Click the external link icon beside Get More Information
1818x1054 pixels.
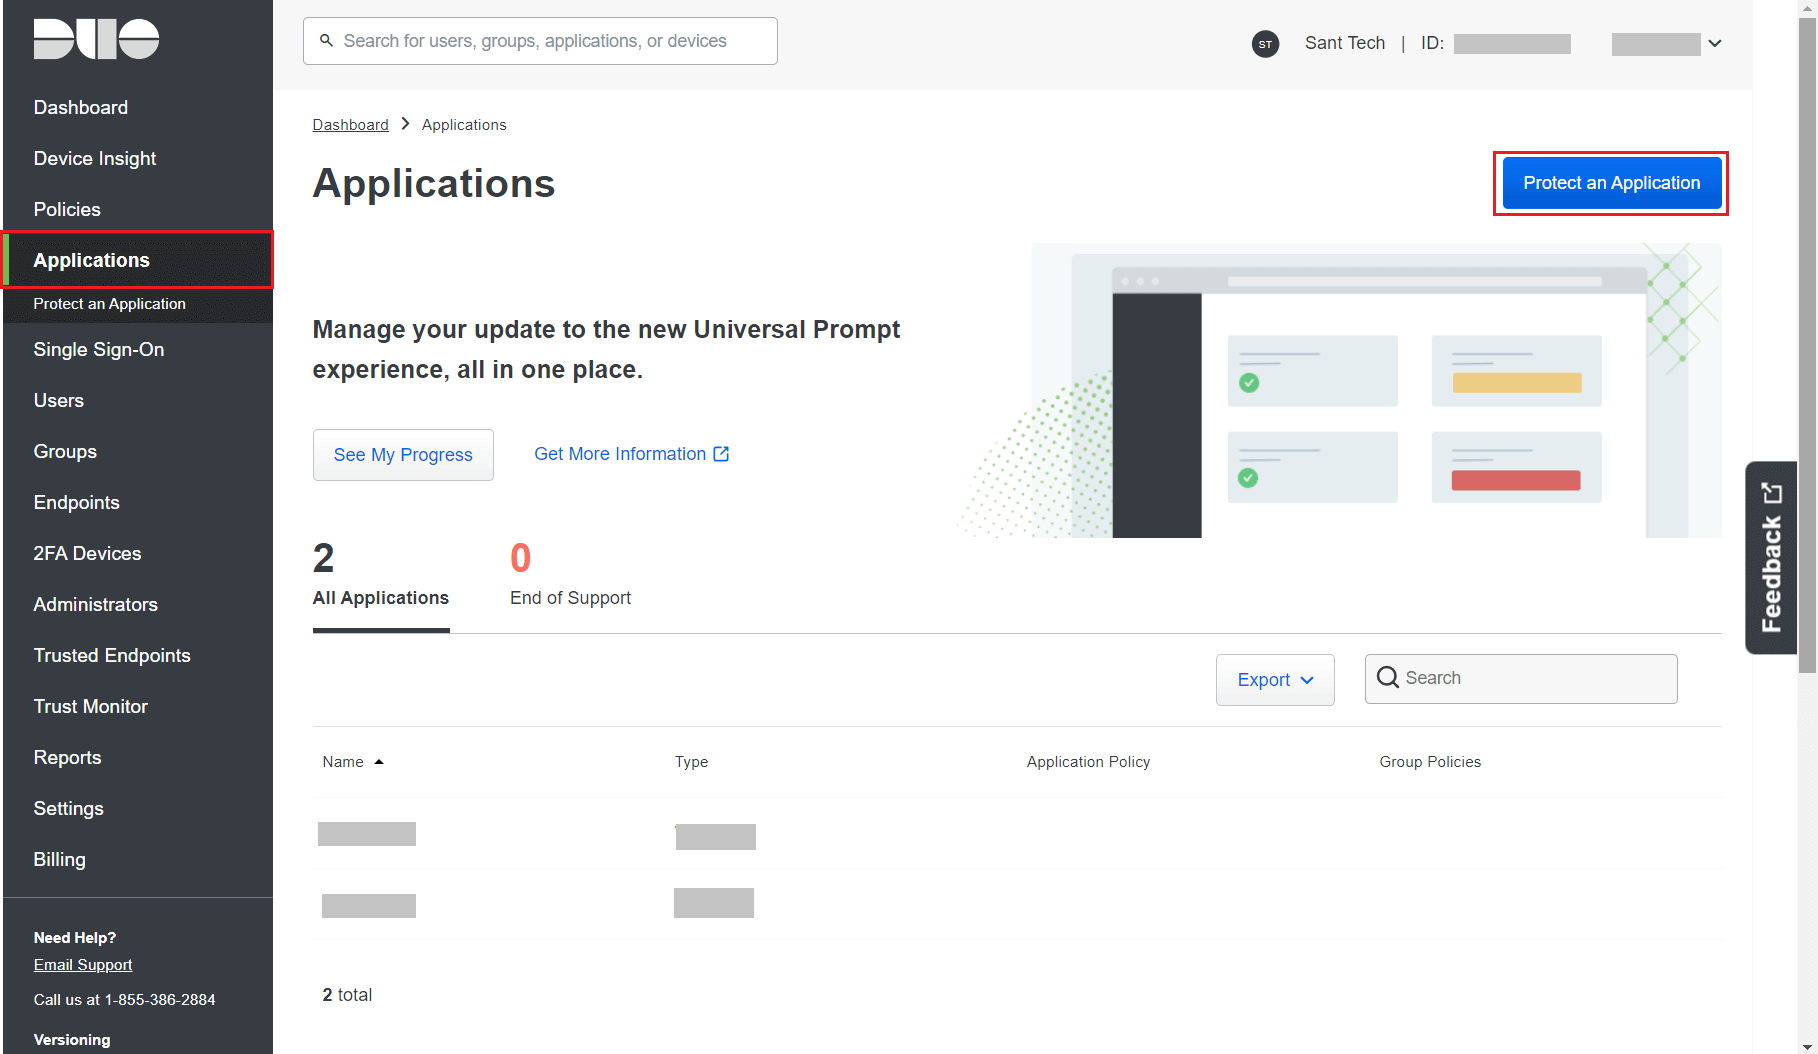coord(722,453)
